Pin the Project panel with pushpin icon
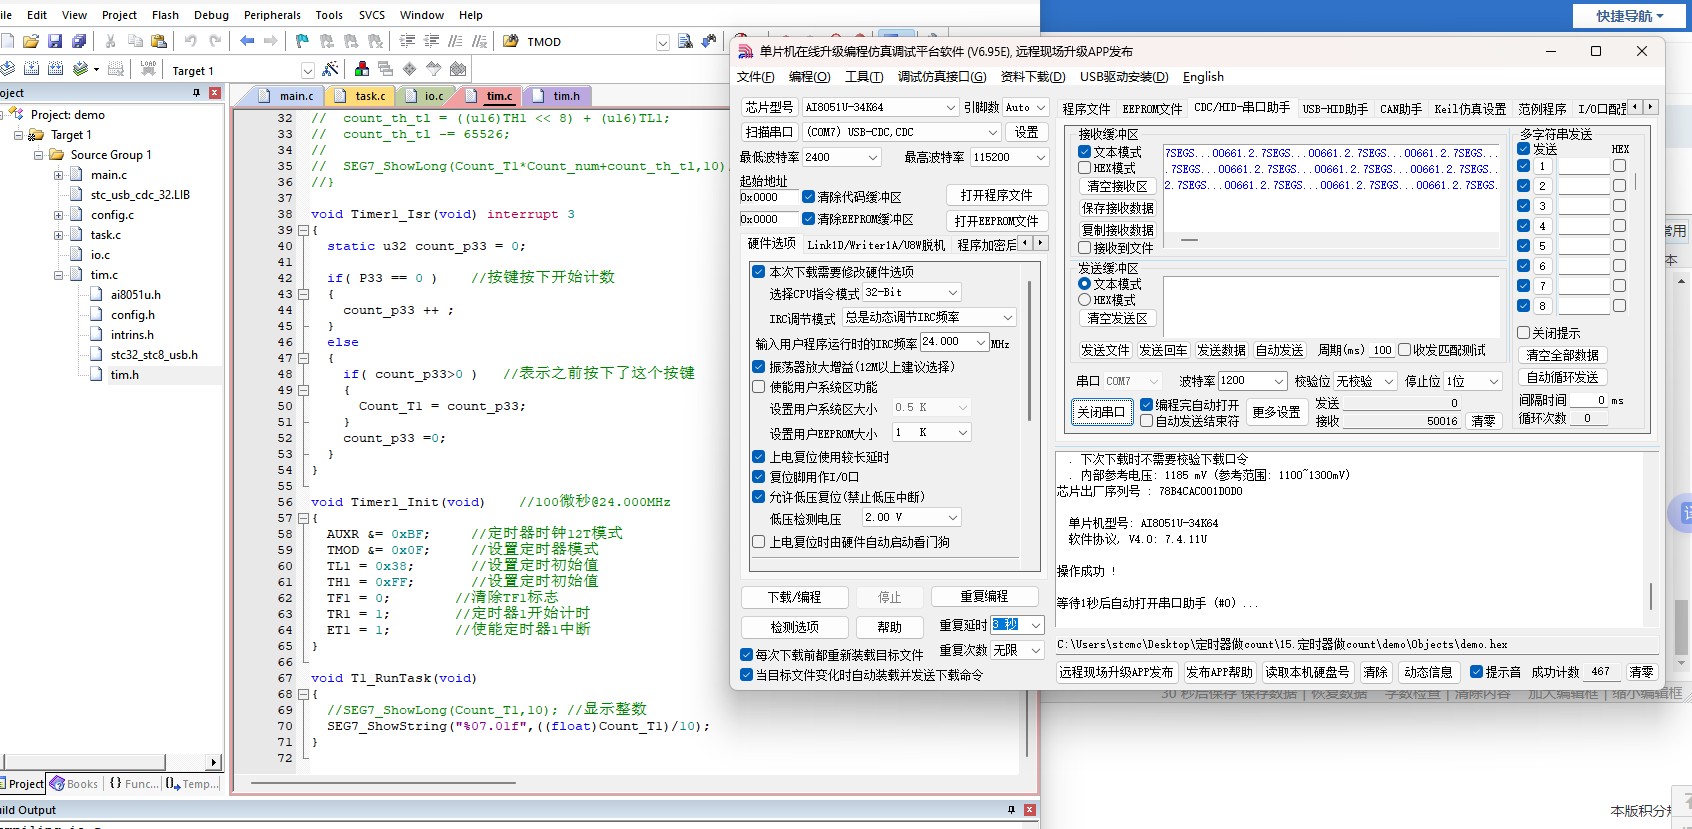1692x829 pixels. pos(197,93)
